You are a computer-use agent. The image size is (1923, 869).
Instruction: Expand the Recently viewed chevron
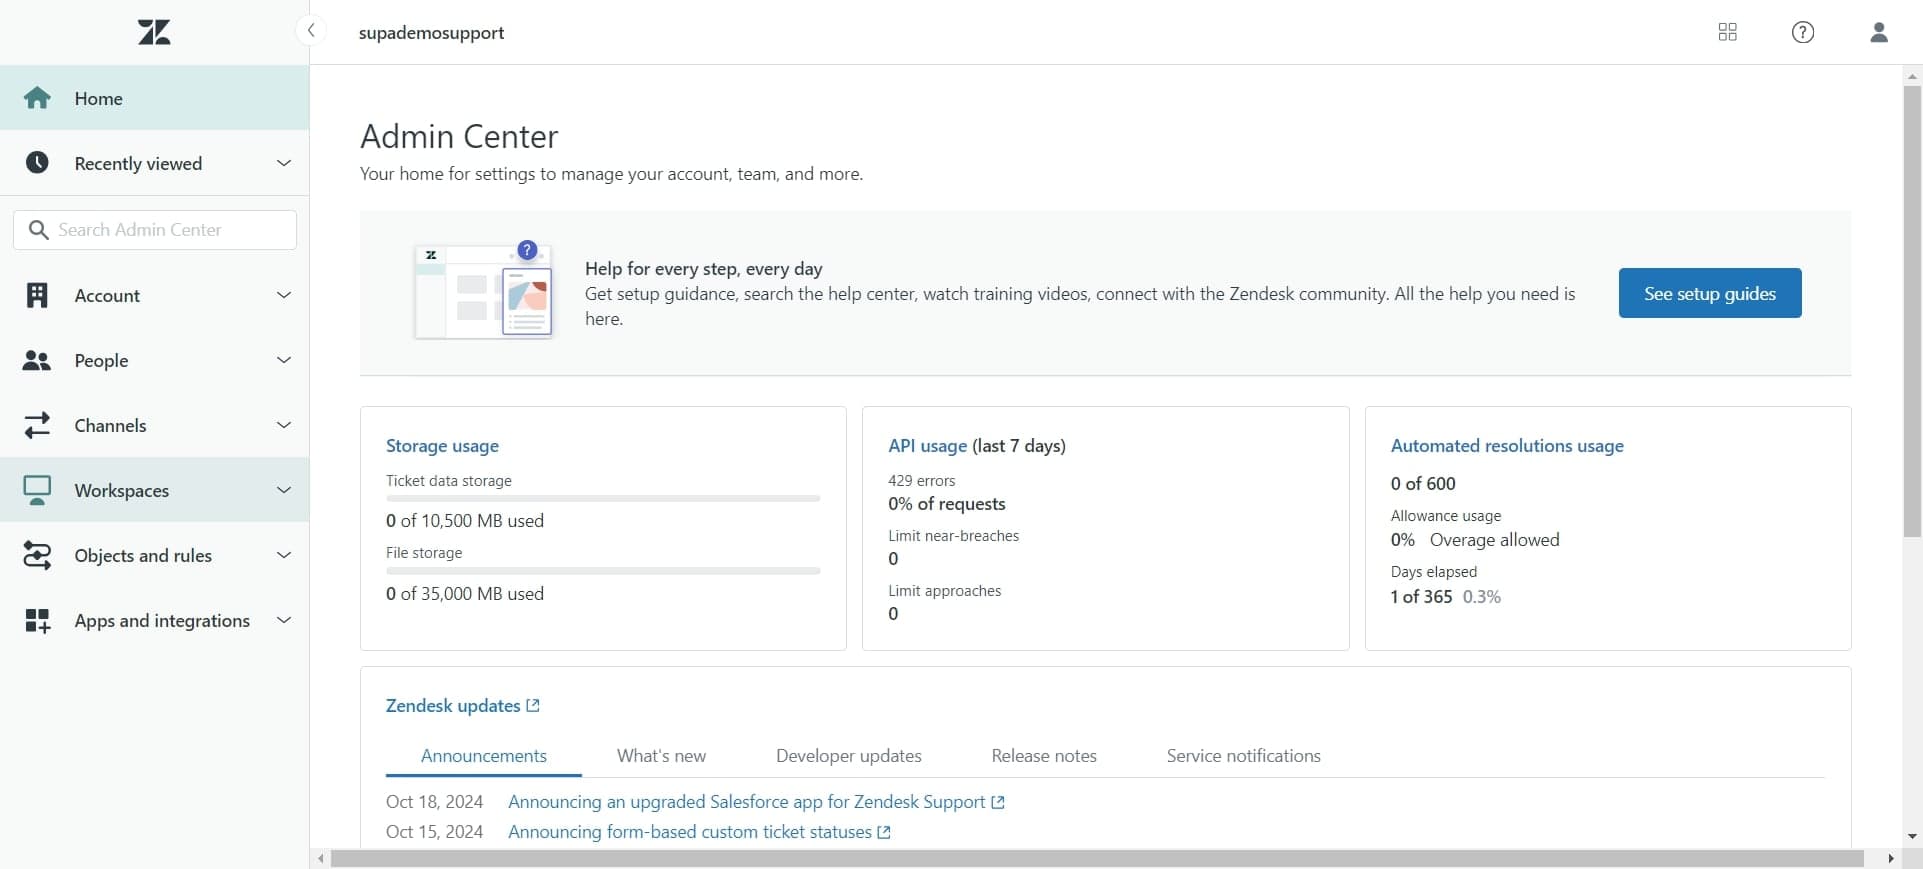tap(284, 163)
